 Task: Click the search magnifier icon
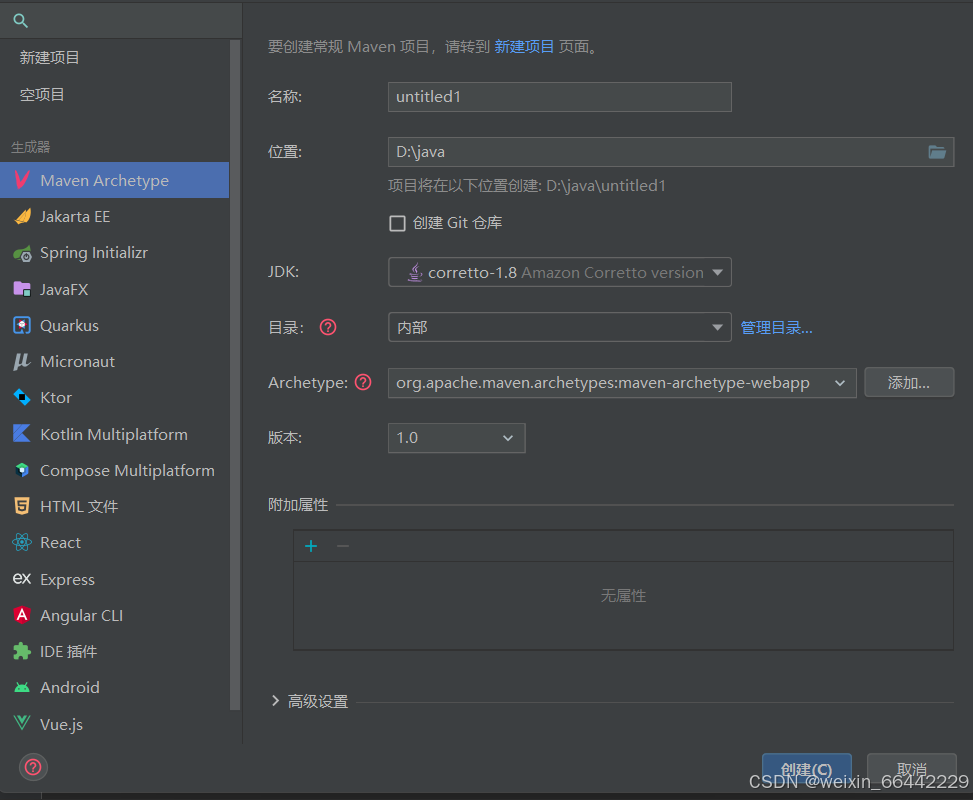20,20
